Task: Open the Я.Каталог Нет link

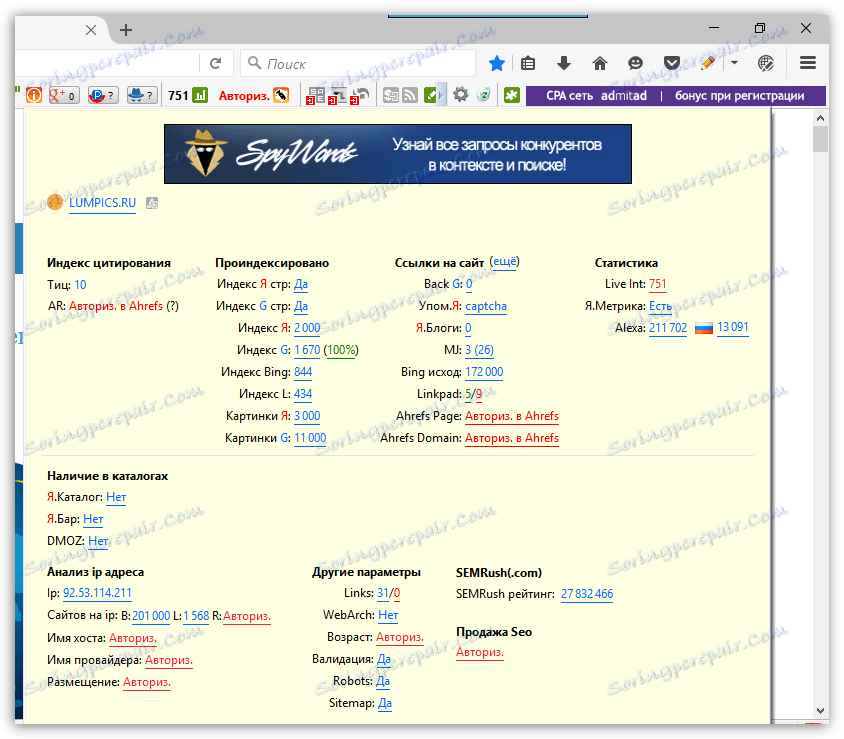Action: point(116,497)
